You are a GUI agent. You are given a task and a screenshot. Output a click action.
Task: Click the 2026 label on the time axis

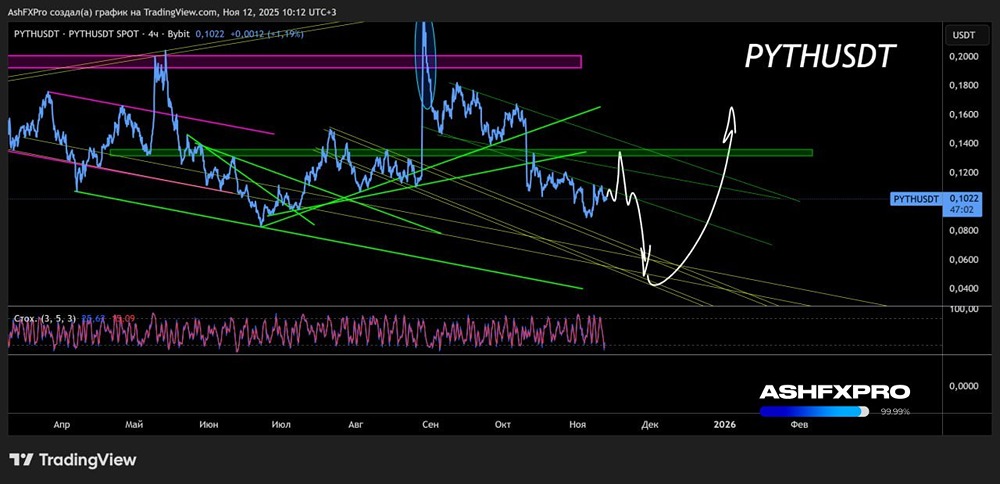pyautogui.click(x=725, y=425)
